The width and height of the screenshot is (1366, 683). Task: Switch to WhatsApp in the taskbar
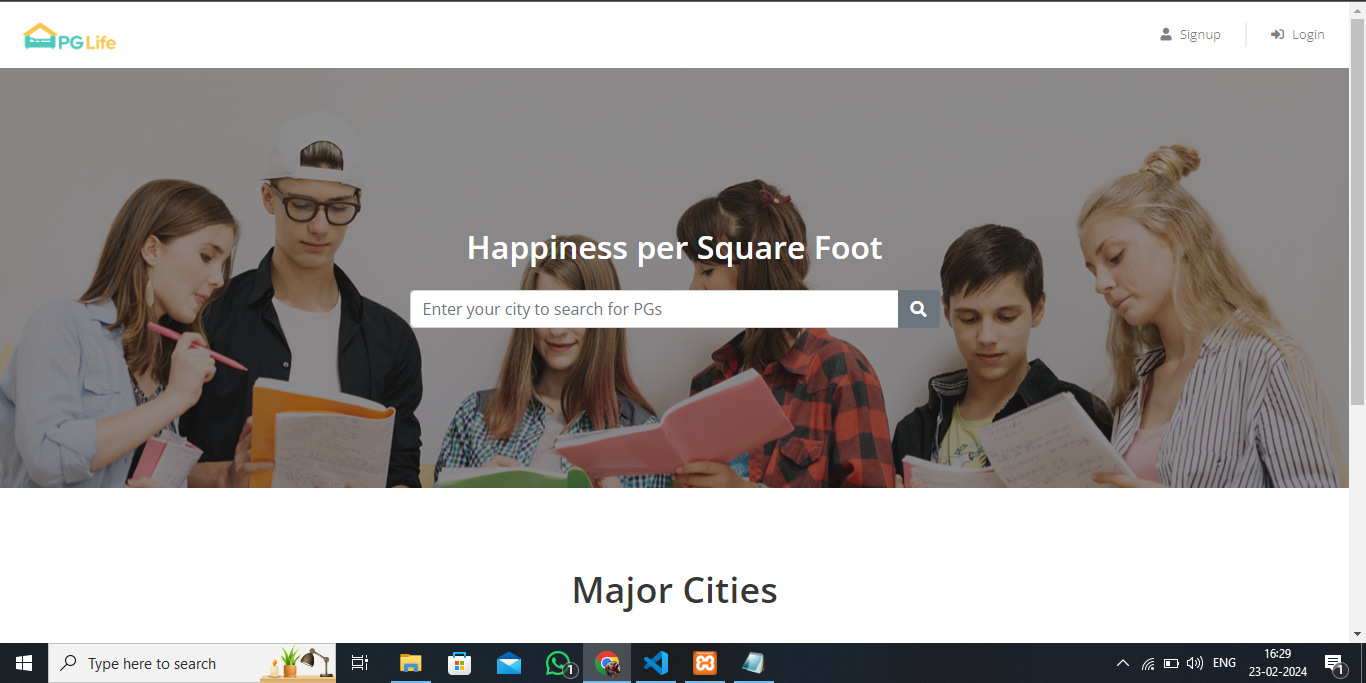coord(558,663)
